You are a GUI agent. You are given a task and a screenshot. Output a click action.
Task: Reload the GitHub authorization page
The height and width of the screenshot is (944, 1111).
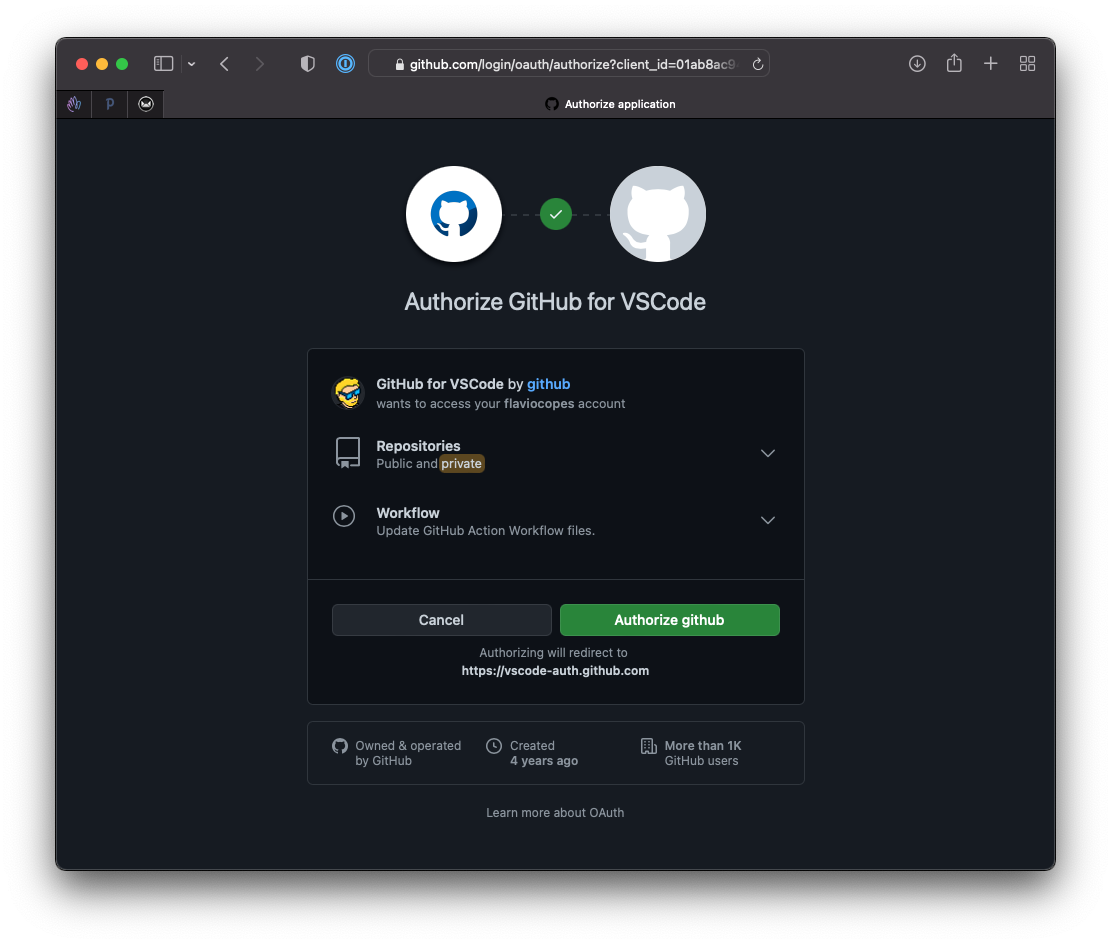(757, 64)
